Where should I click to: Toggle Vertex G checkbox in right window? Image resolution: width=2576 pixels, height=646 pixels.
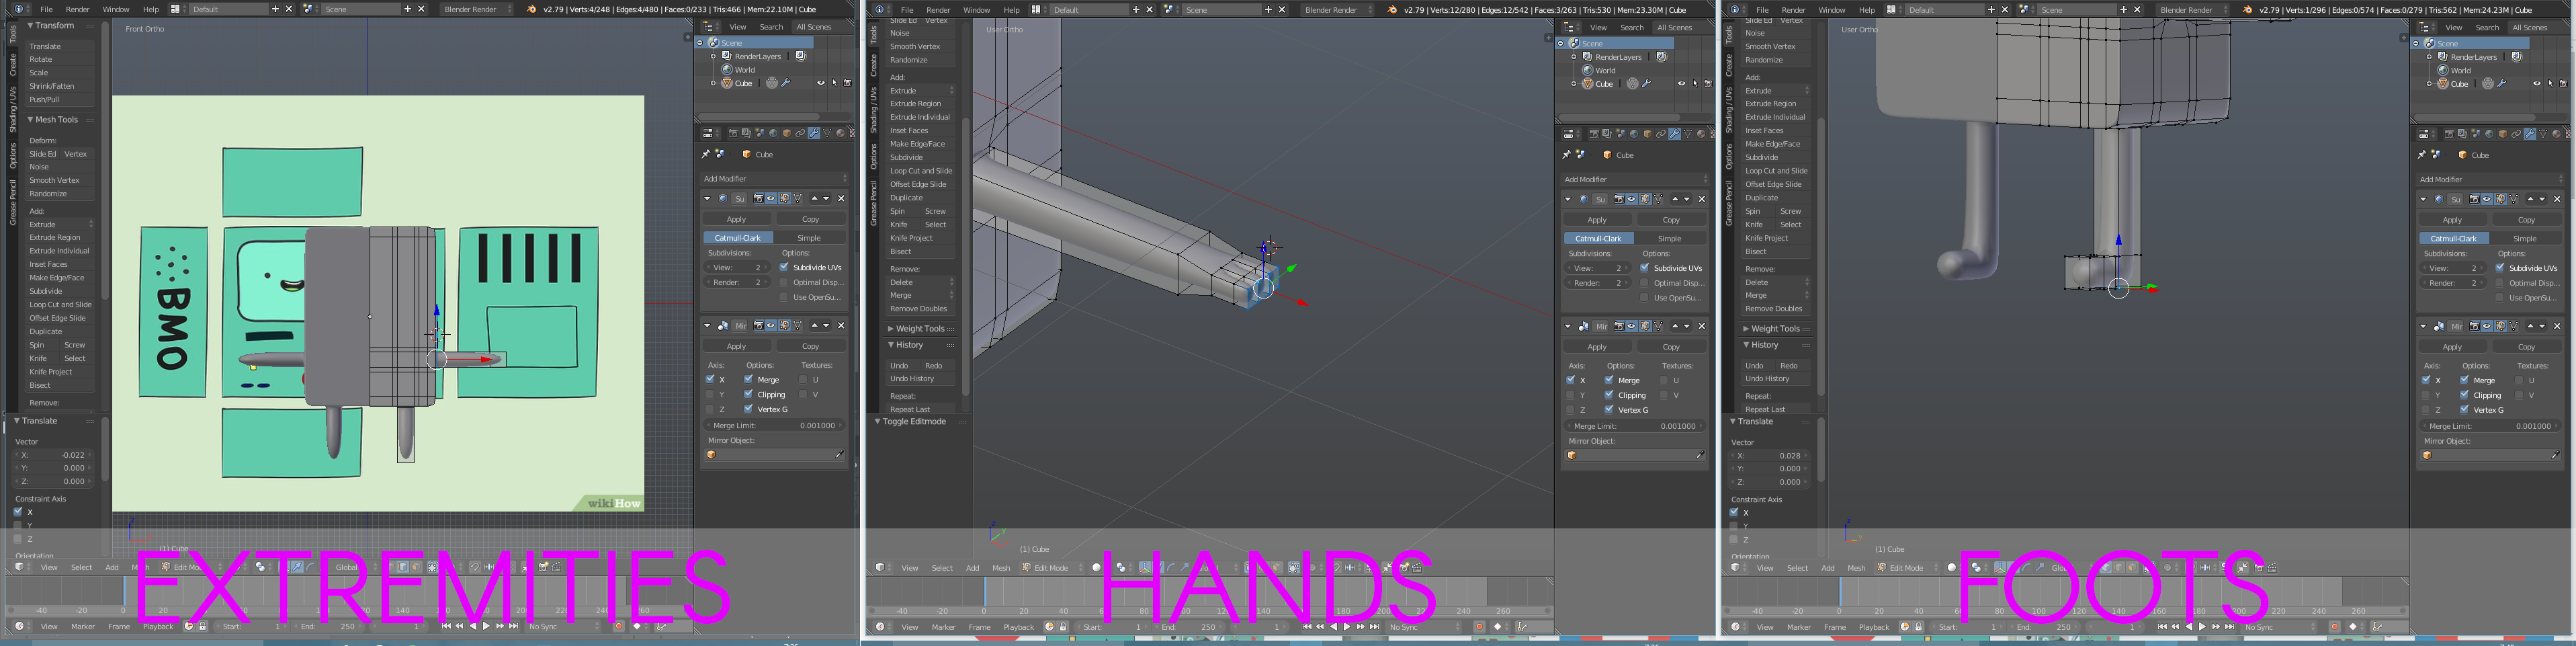(x=2464, y=410)
